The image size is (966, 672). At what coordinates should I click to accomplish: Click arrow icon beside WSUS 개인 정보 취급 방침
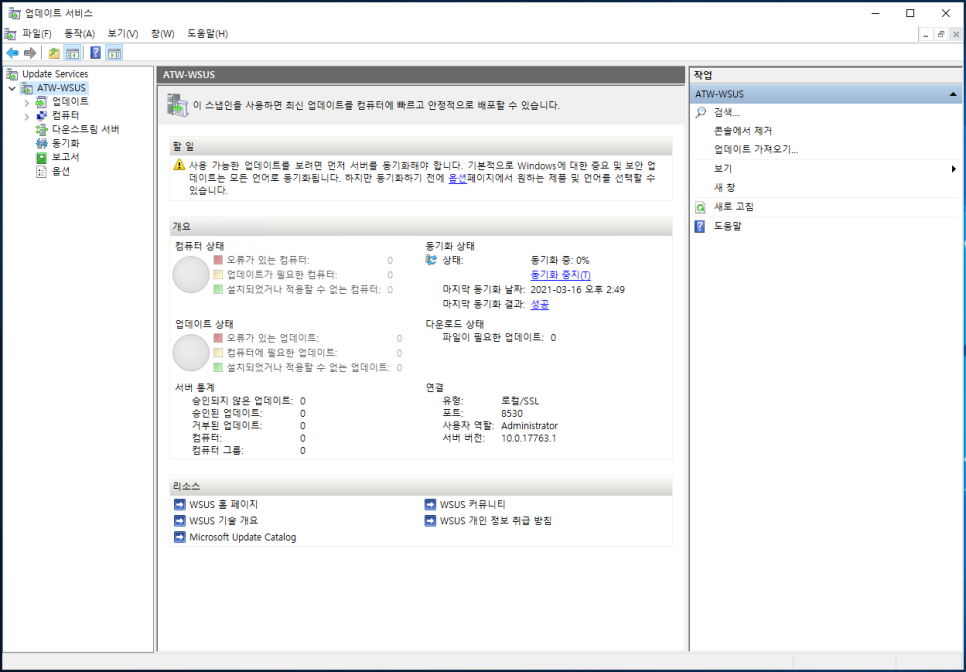pos(430,520)
